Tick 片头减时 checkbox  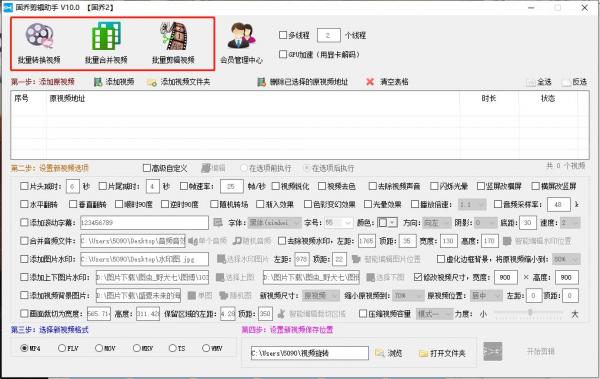tap(24, 186)
